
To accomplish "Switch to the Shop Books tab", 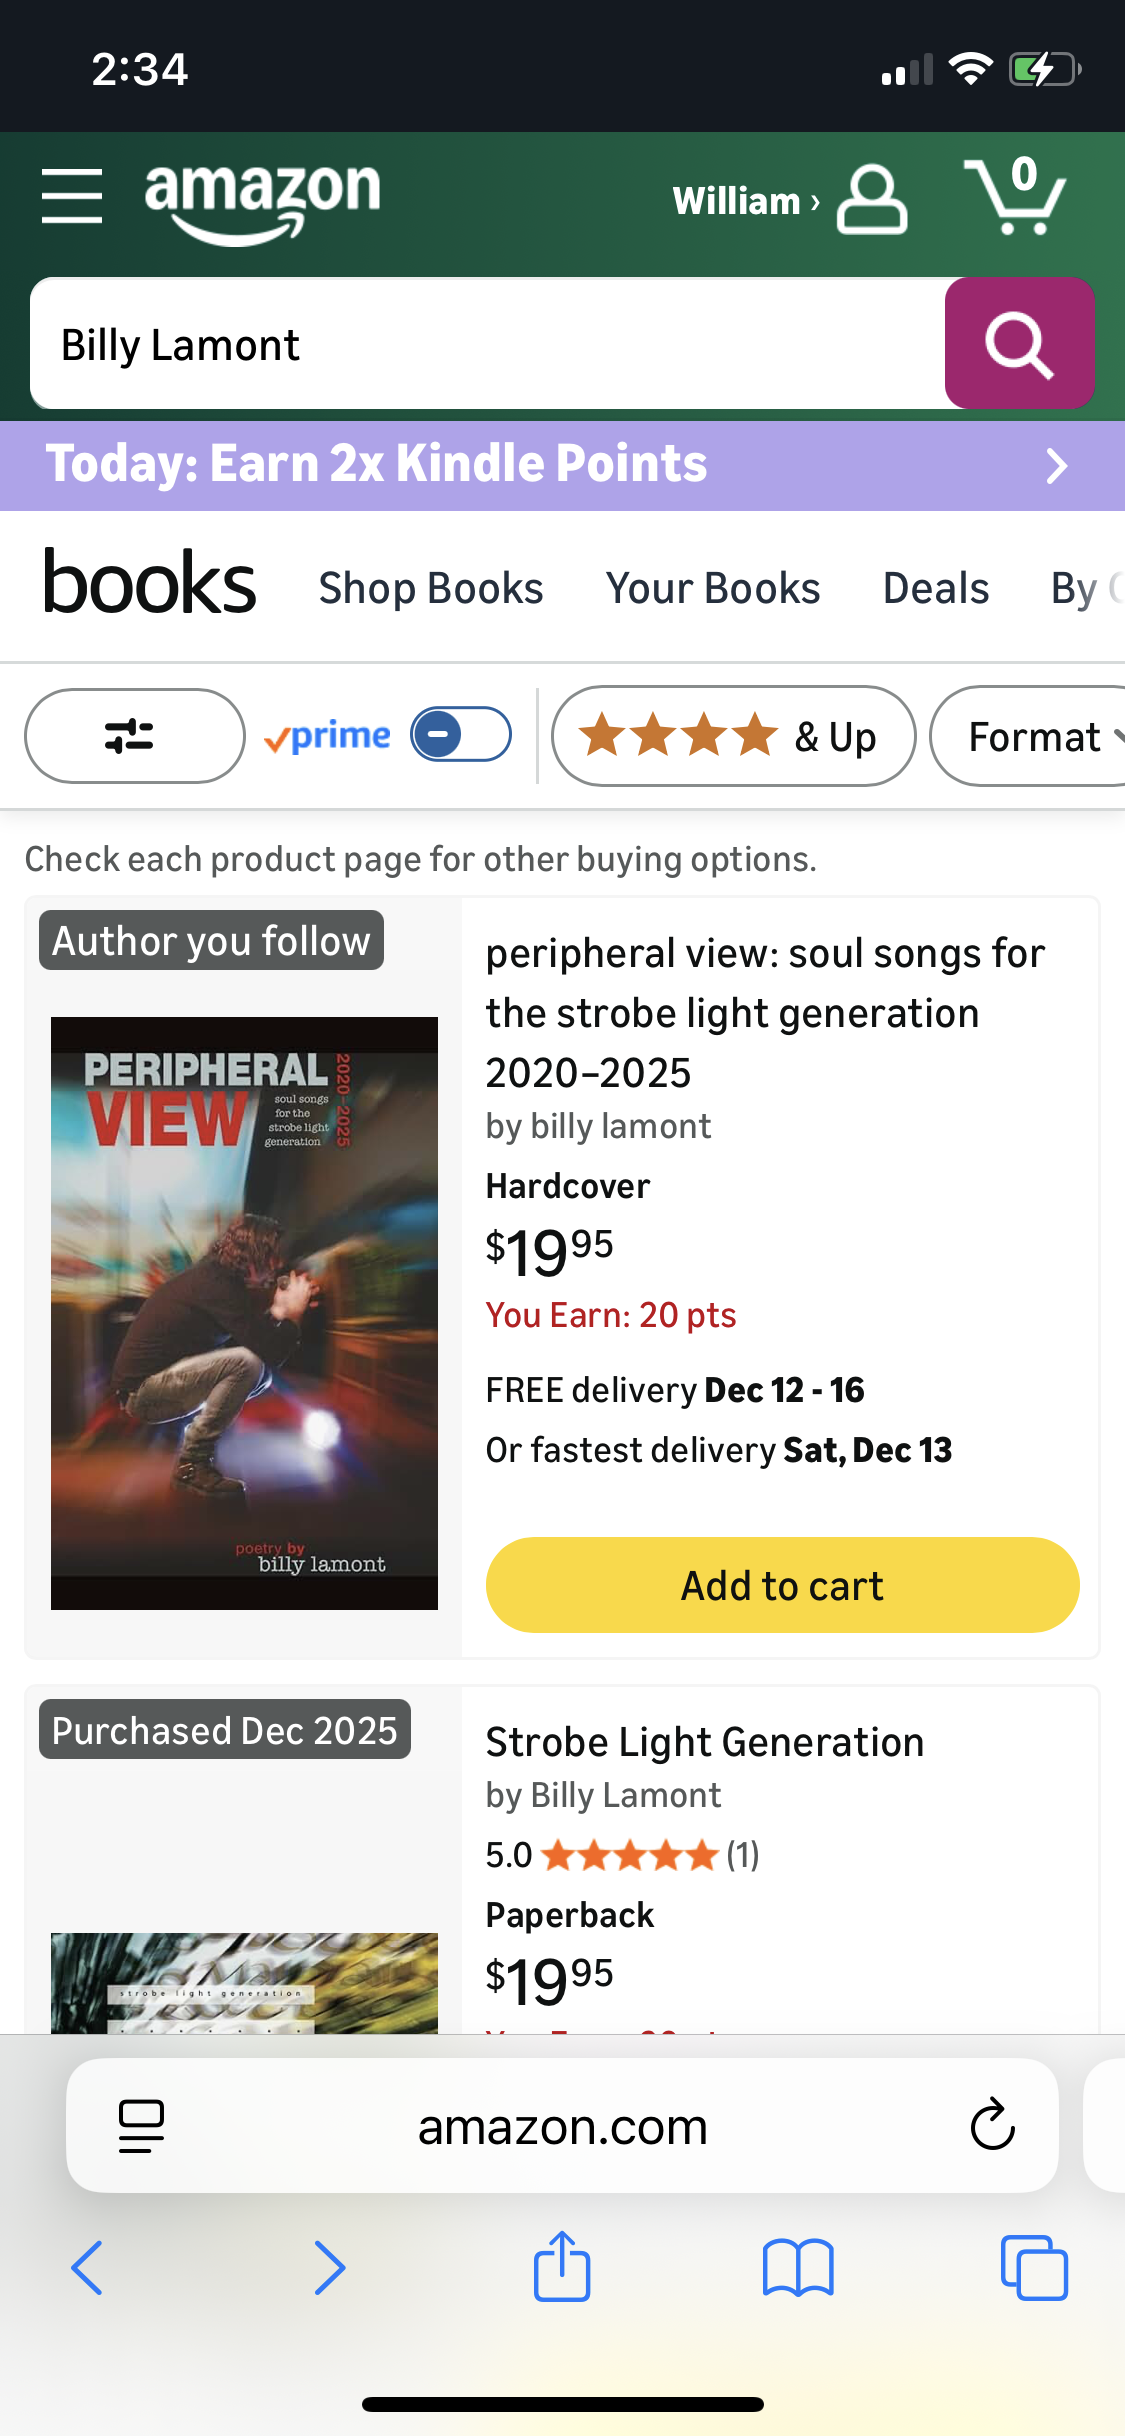I will tap(431, 588).
